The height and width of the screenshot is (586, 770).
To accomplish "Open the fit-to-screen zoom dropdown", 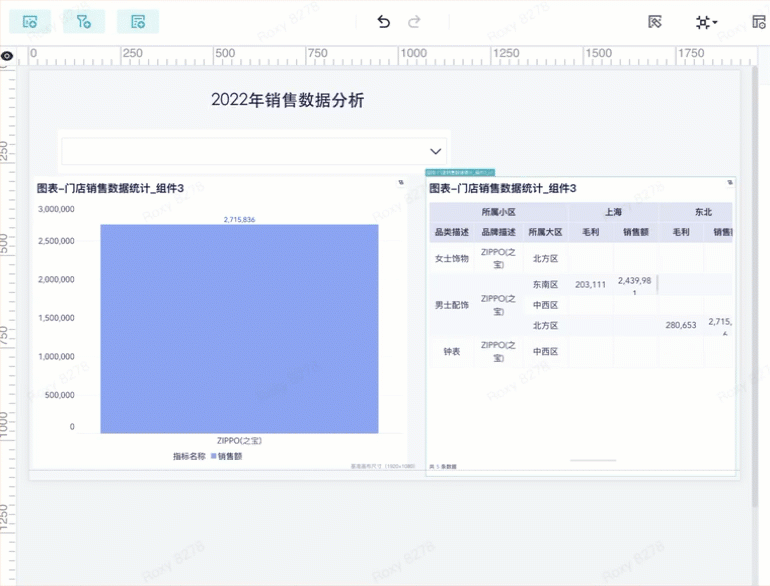I will pos(706,22).
